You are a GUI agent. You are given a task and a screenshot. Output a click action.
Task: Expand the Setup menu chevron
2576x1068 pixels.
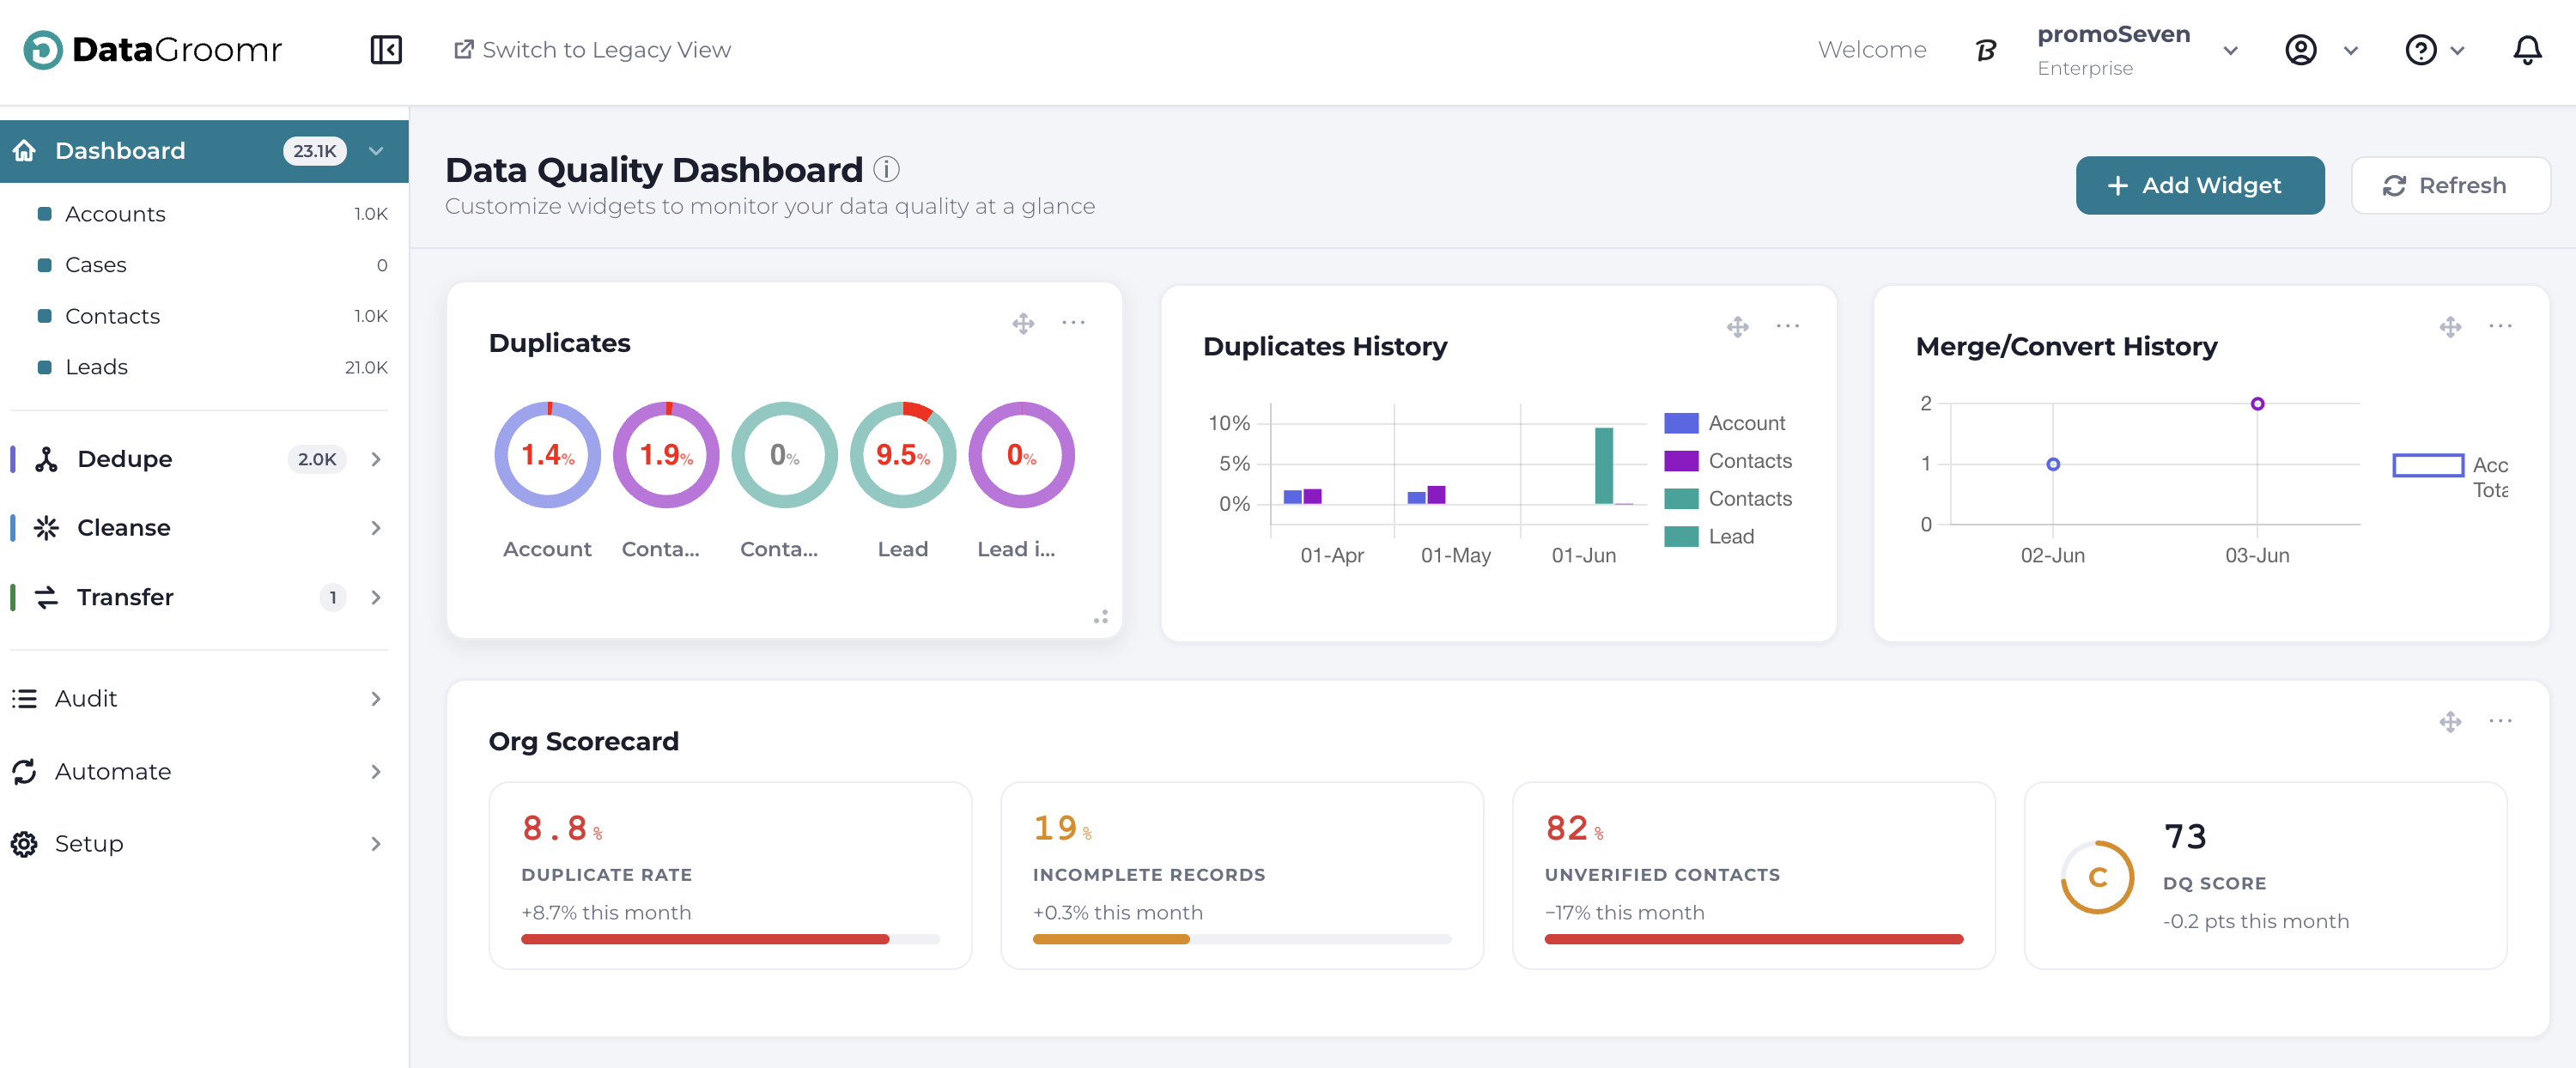376,843
